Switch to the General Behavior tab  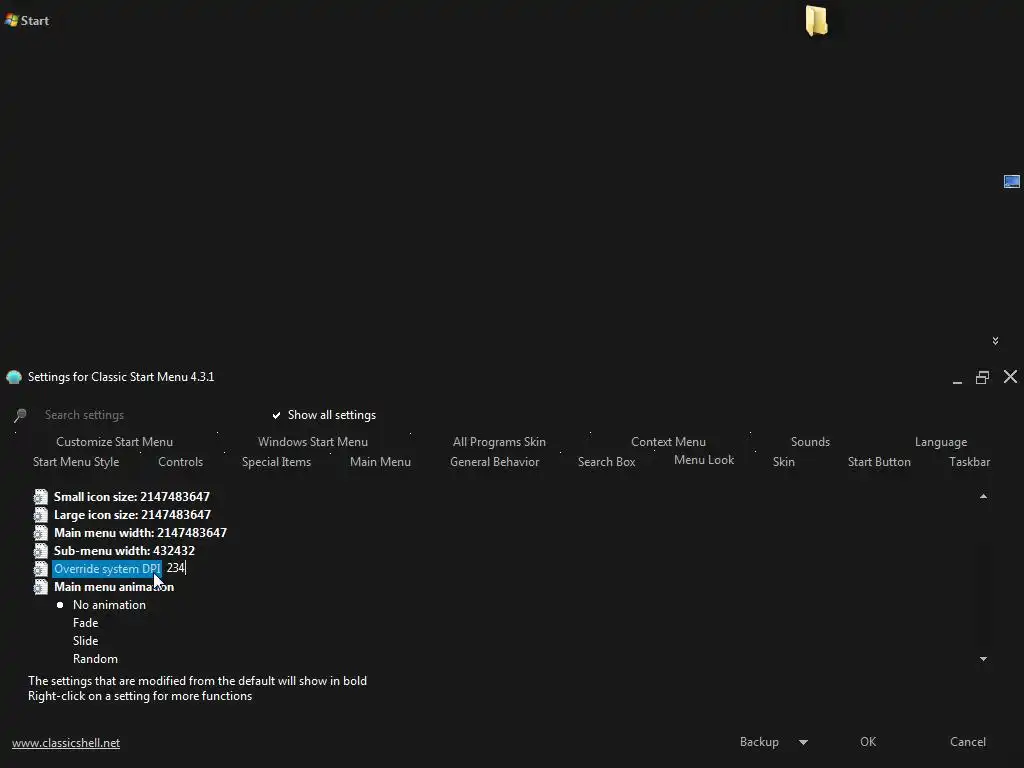point(494,462)
